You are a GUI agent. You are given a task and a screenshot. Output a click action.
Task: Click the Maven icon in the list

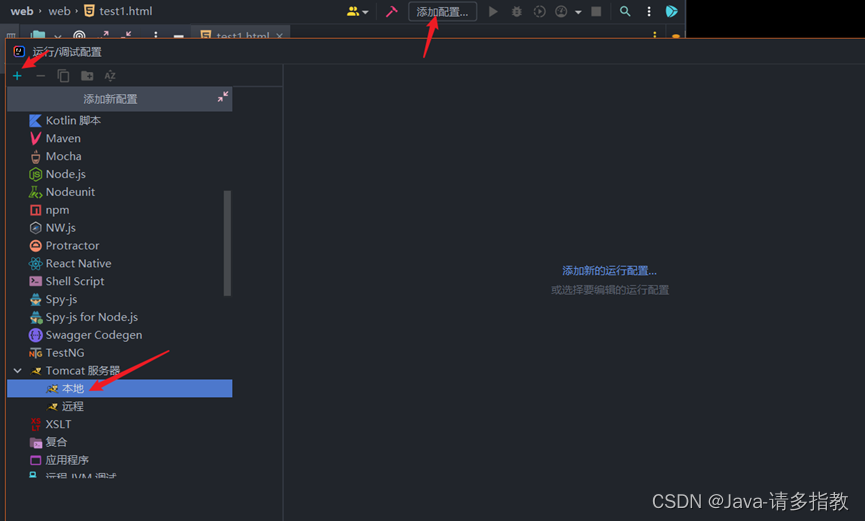coord(35,138)
